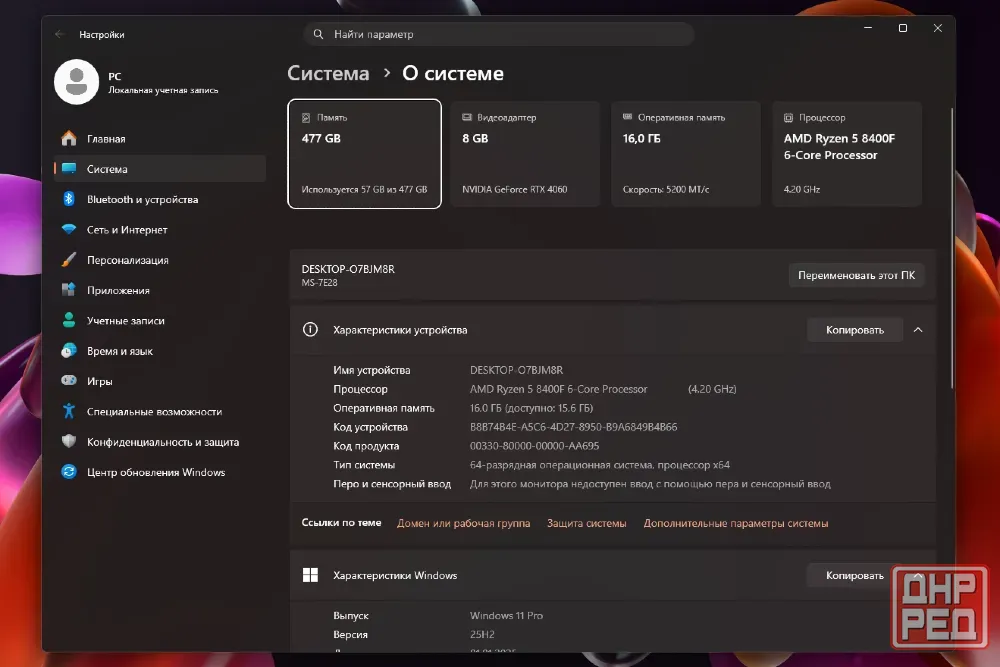
Task: Click the Персонализация brush icon
Action: point(69,260)
